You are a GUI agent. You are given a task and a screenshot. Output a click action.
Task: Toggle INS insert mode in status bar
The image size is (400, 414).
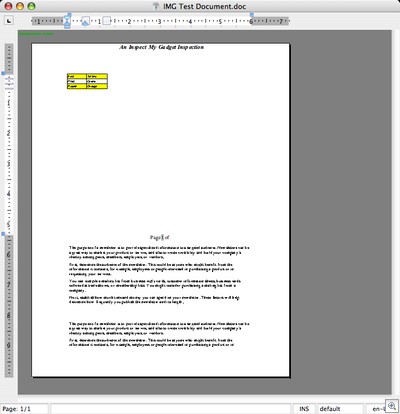coord(304,409)
